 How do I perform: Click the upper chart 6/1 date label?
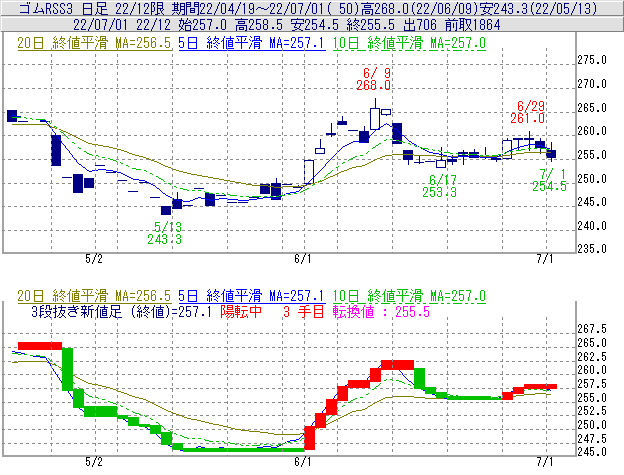coord(303,259)
